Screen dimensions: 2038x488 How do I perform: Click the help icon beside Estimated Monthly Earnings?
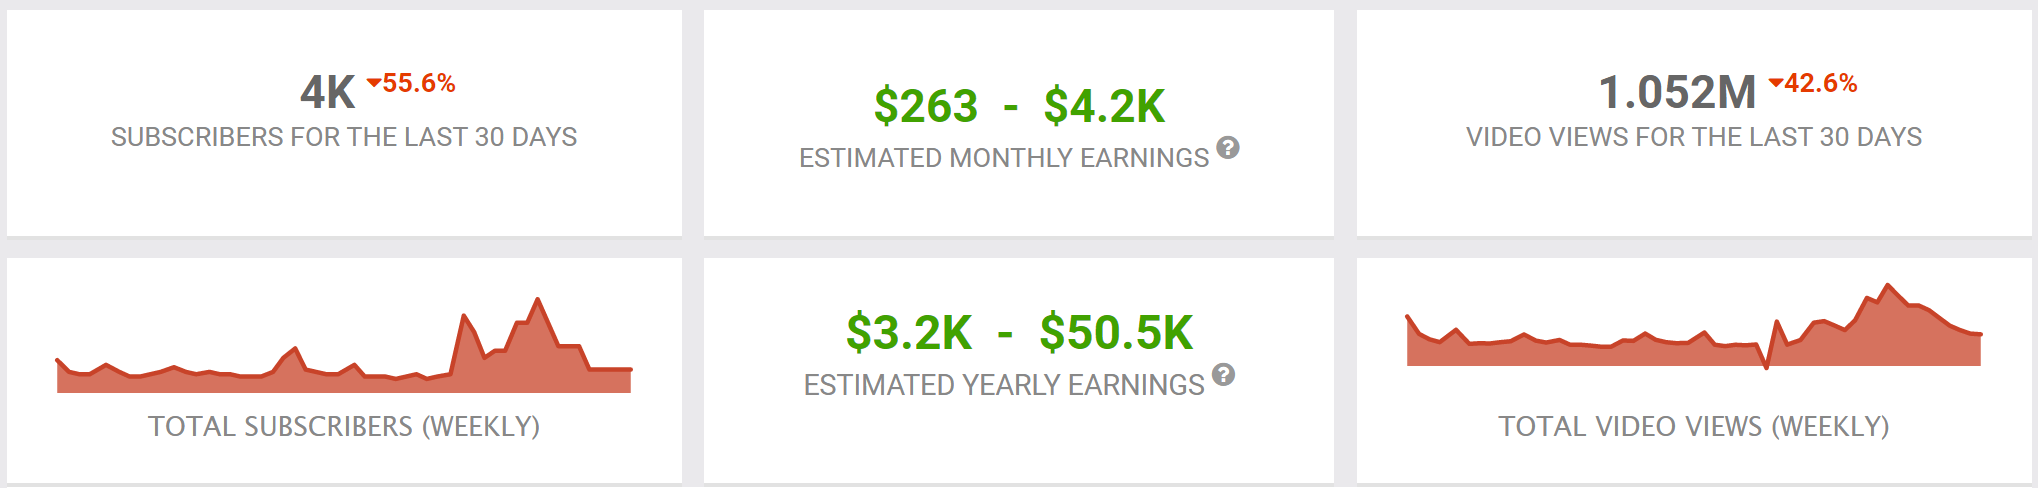[1228, 148]
